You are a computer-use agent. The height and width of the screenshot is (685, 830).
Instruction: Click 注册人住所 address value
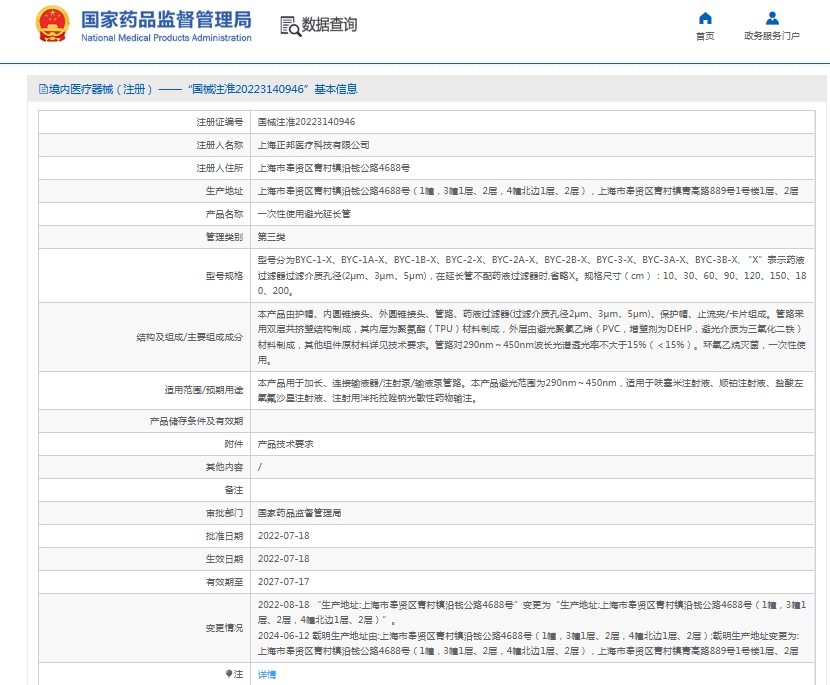pyautogui.click(x=333, y=168)
